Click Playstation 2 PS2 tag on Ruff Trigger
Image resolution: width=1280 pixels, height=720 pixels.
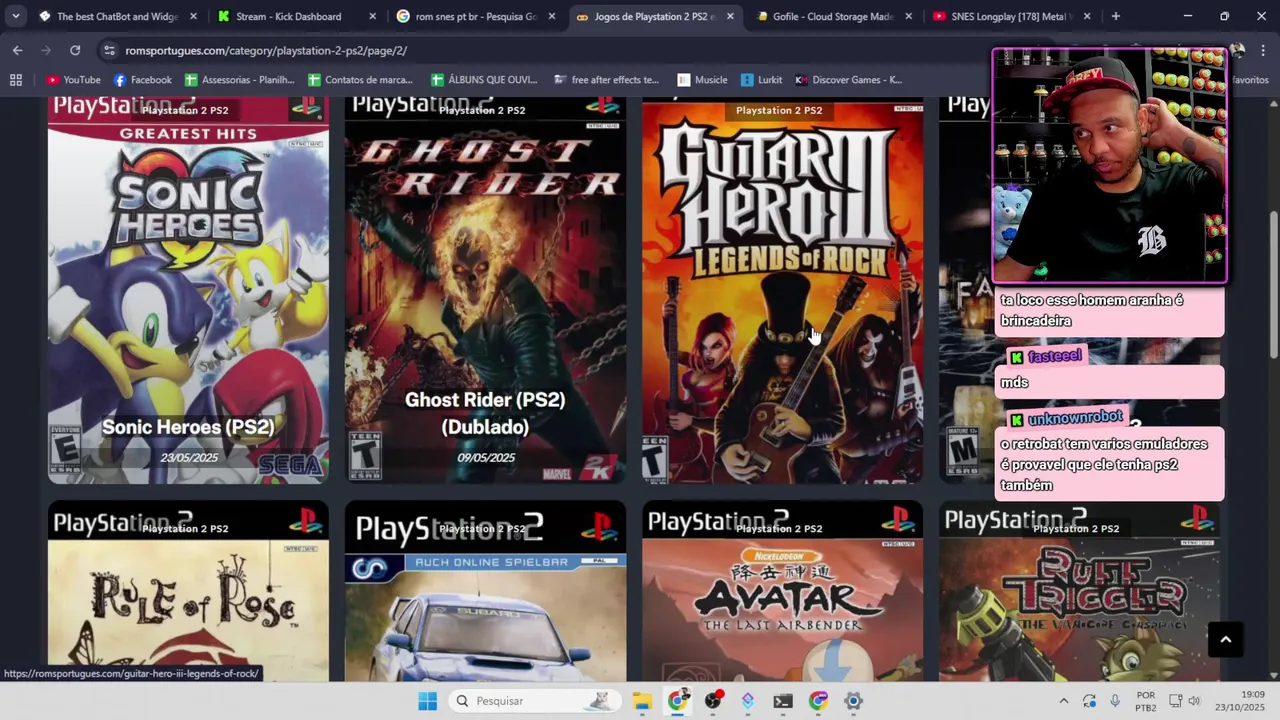pos(1076,528)
